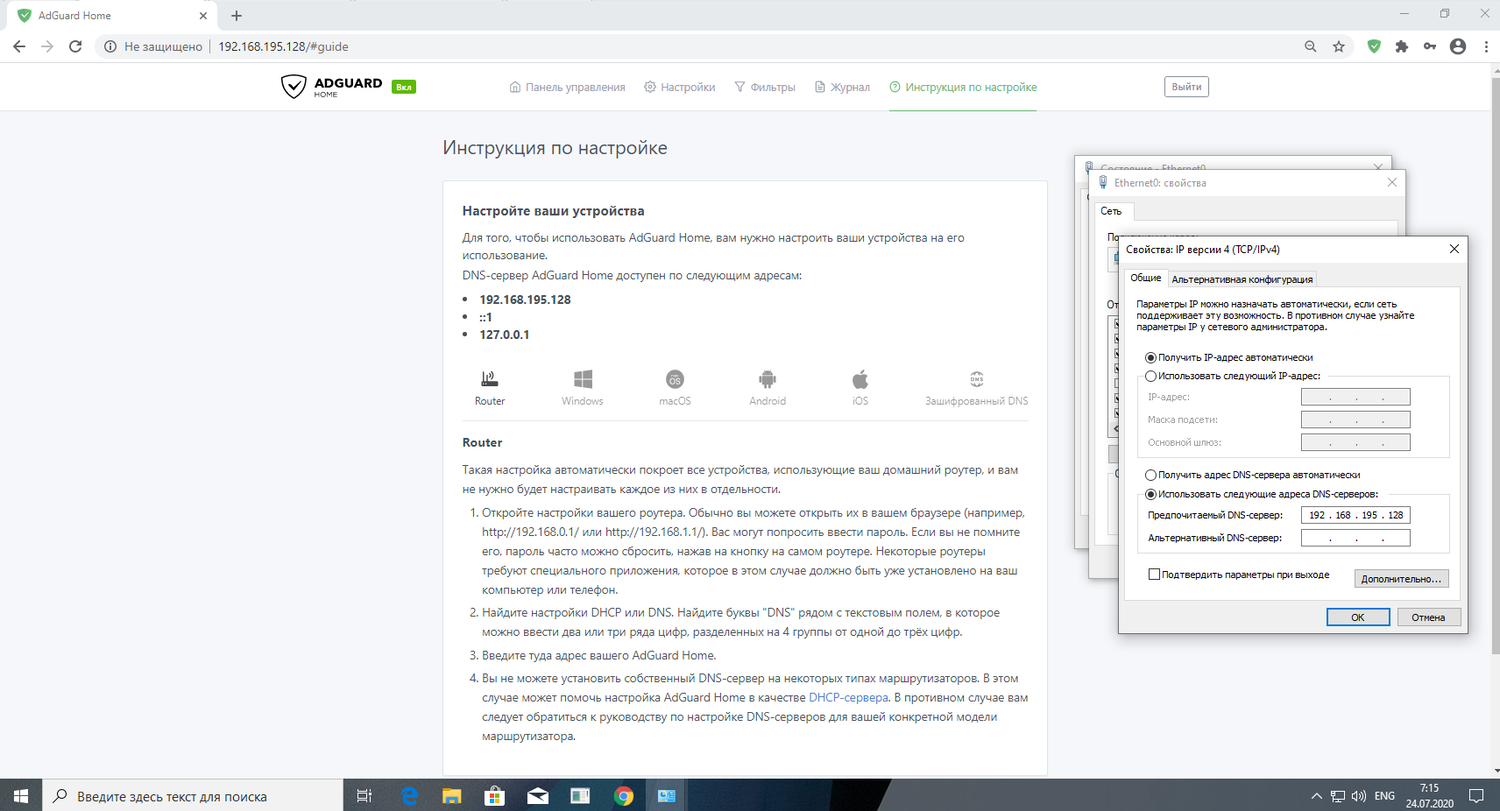This screenshot has width=1500, height=811.
Task: Click the Chrome address bar URL
Action: (283, 47)
